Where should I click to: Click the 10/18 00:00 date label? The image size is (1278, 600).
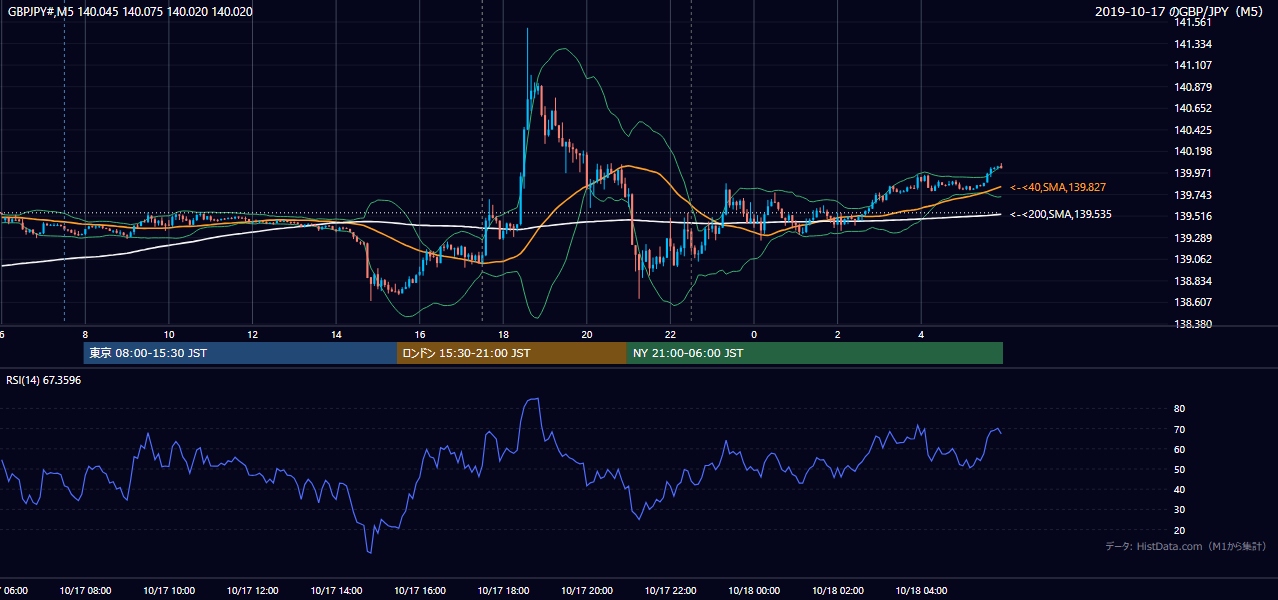coord(754,591)
